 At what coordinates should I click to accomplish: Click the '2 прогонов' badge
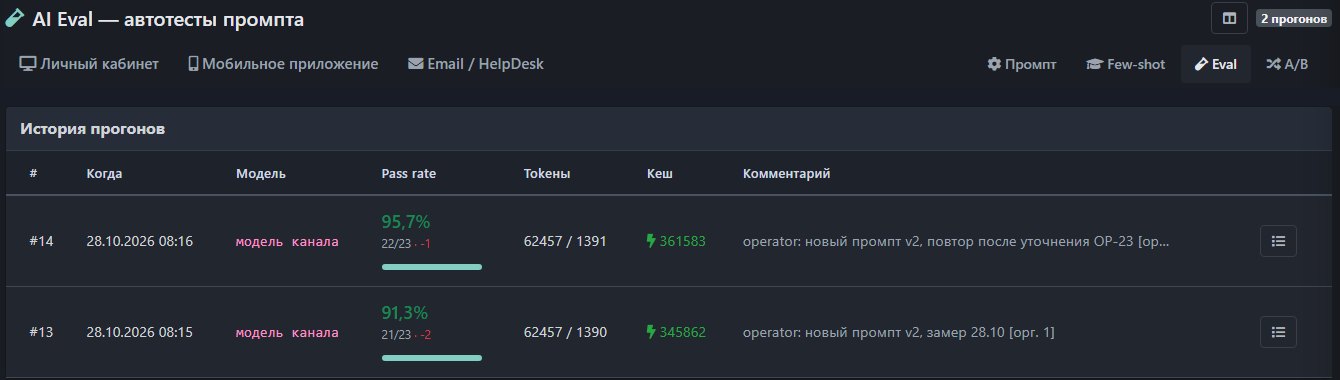pyautogui.click(x=1293, y=19)
